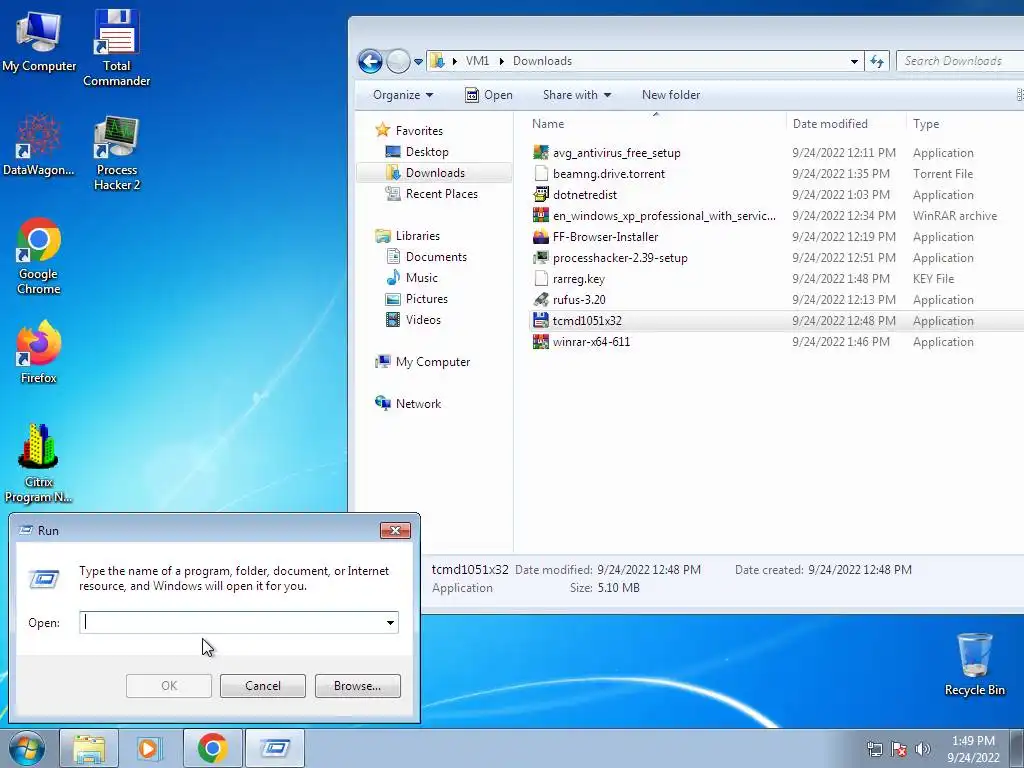Refresh the Downloads folder view

[877, 61]
